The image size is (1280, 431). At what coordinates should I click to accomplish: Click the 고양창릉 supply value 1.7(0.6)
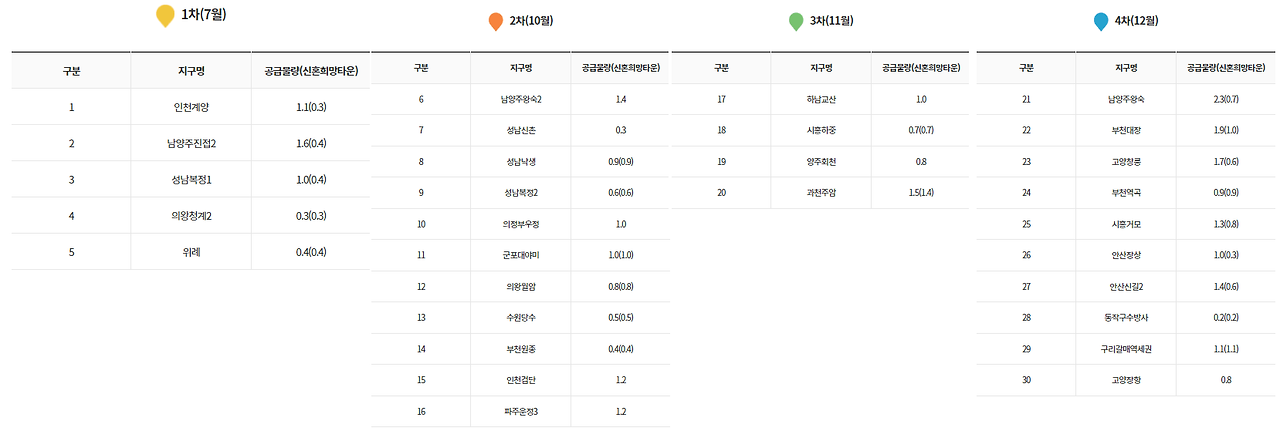tap(1226, 161)
